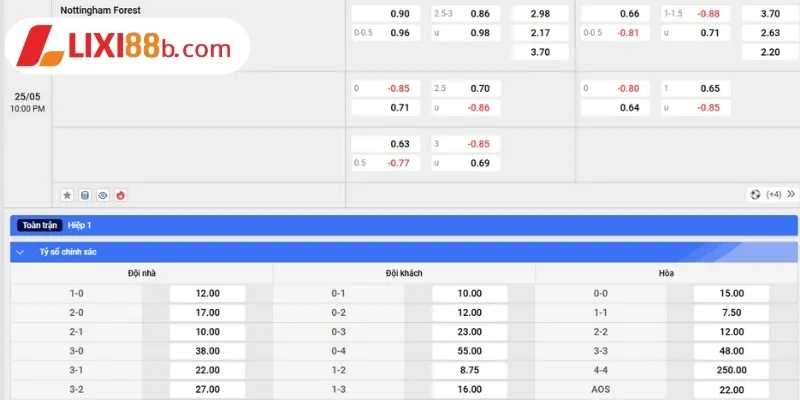
Task: Select correct score 2-1 odds 10.00
Action: click(207, 332)
